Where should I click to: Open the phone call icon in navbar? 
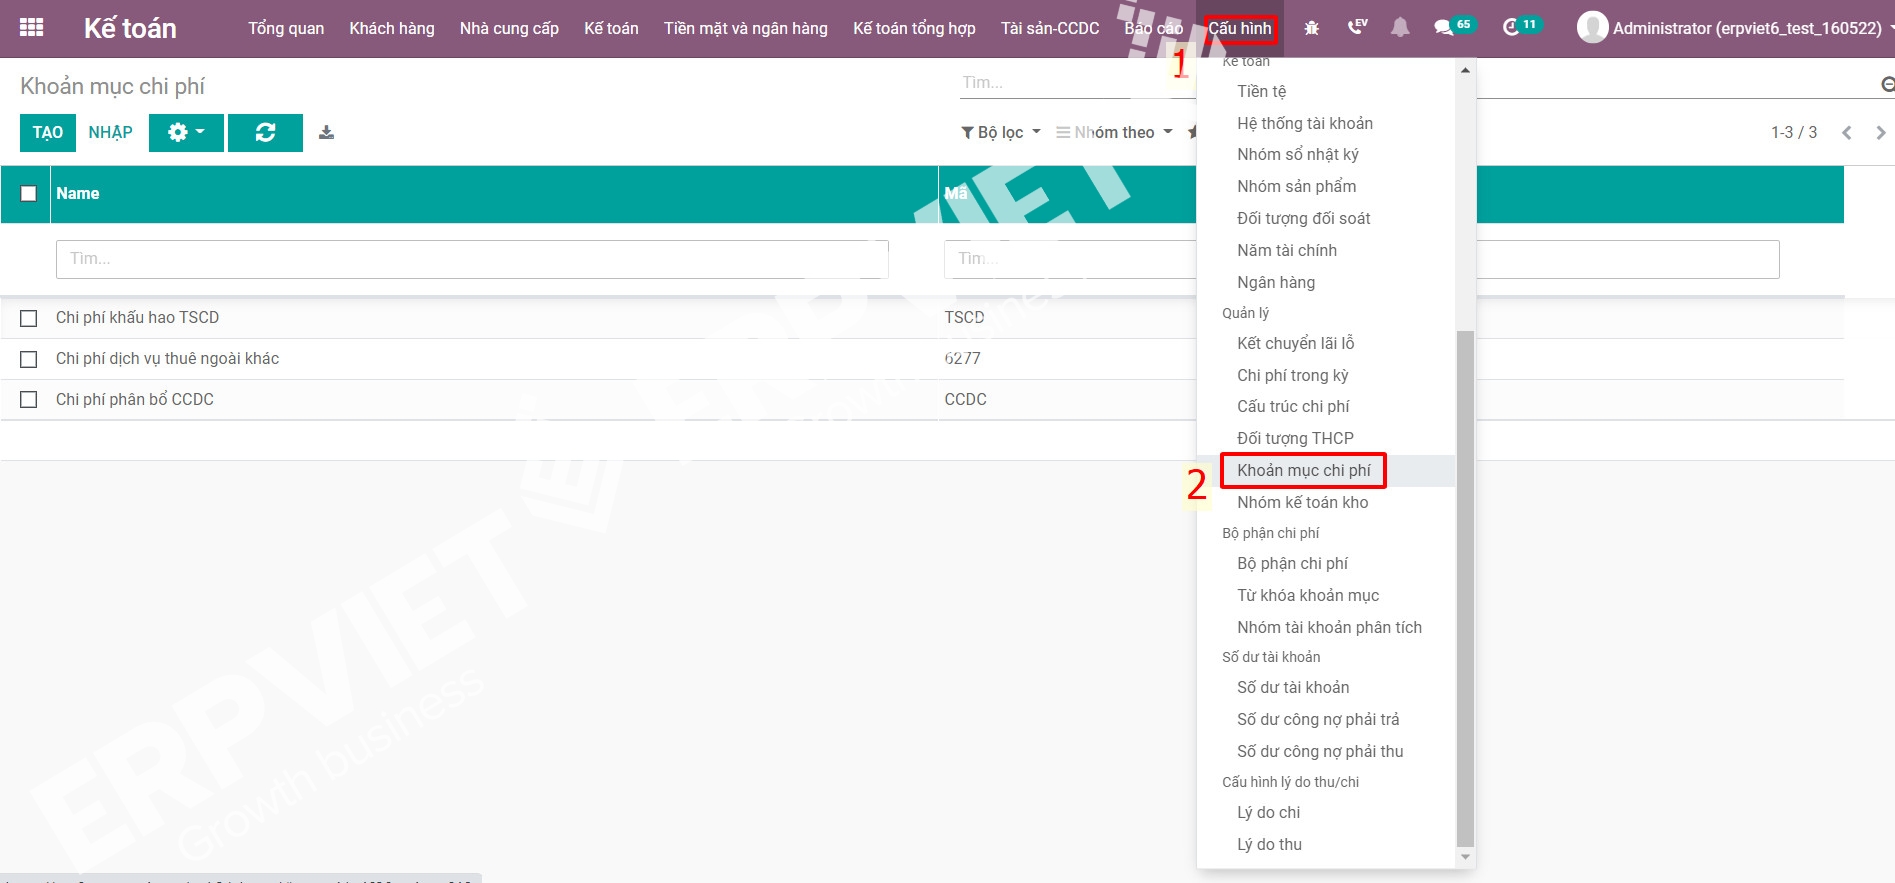(x=1356, y=28)
